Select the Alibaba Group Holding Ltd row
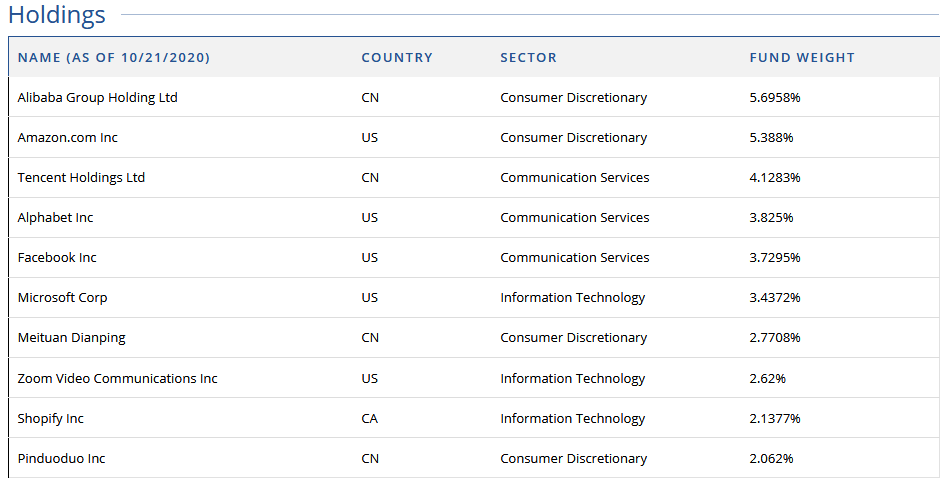This screenshot has height=487, width=947. point(474,97)
